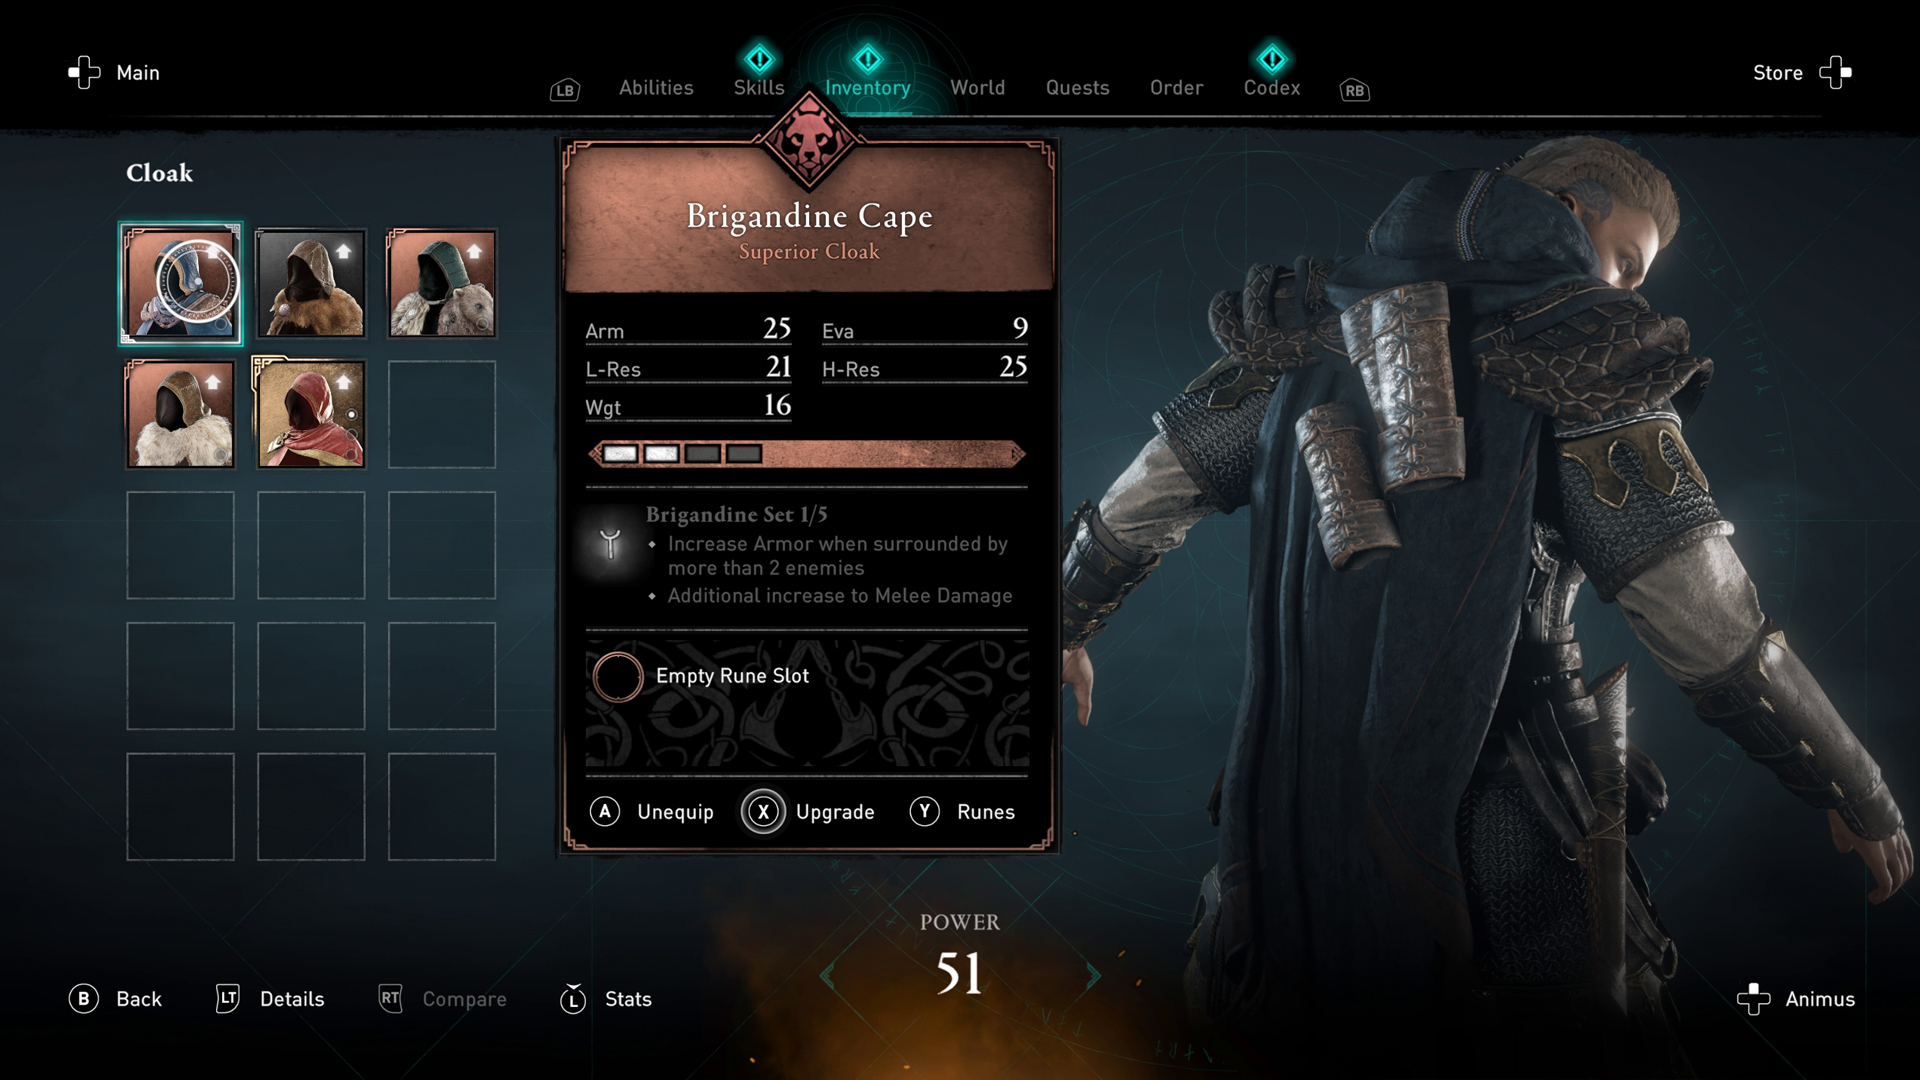The image size is (1920, 1080).
Task: Click the Order menu icon
Action: (x=1179, y=86)
